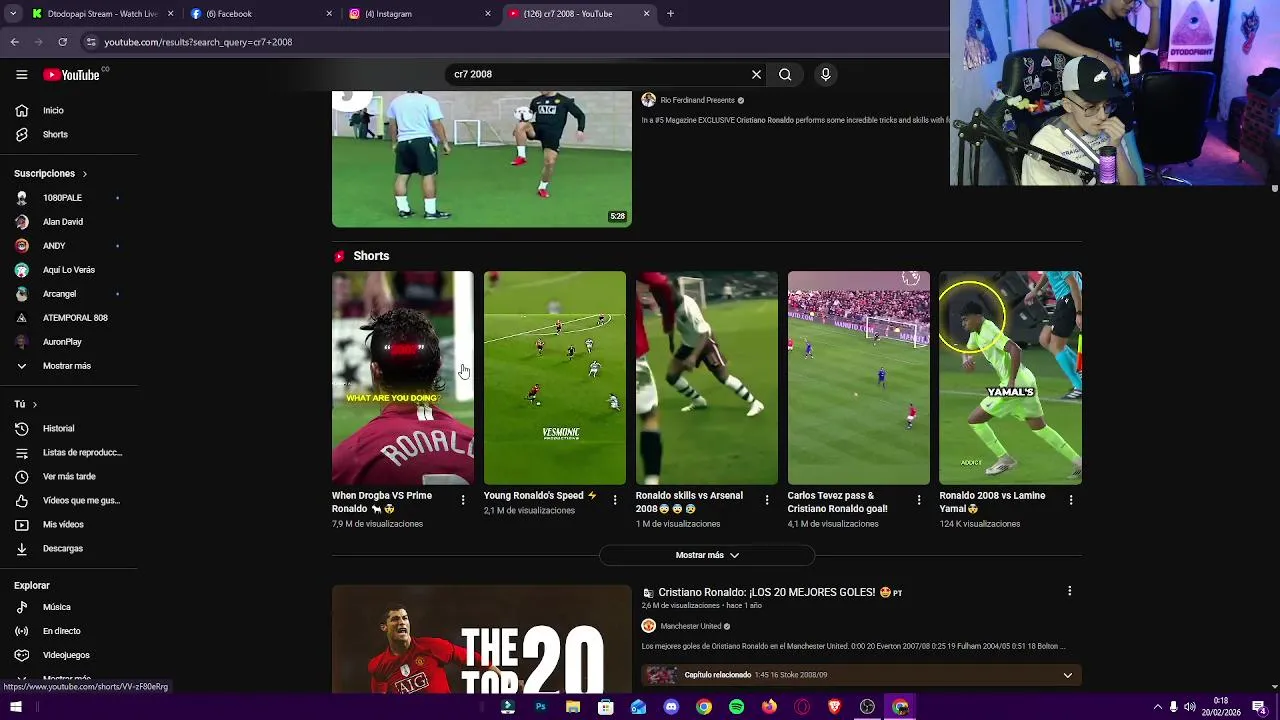Open options for Ronaldo skills vs Arsenal short
The image size is (1280, 720).
tap(767, 500)
